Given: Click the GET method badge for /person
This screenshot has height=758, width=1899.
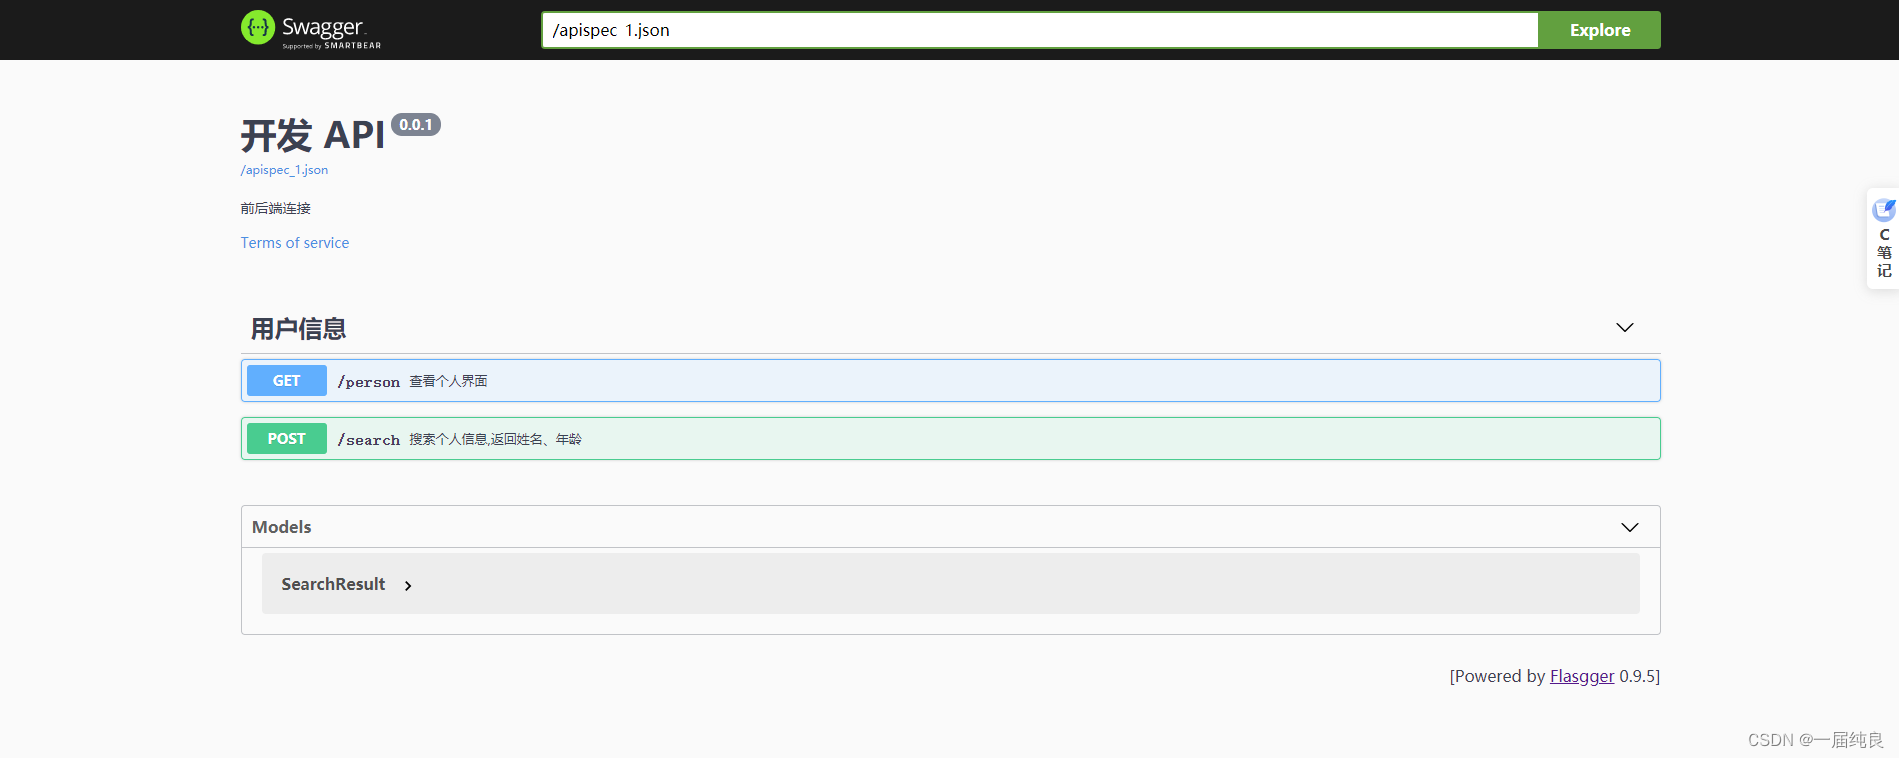Looking at the screenshot, I should 287,381.
